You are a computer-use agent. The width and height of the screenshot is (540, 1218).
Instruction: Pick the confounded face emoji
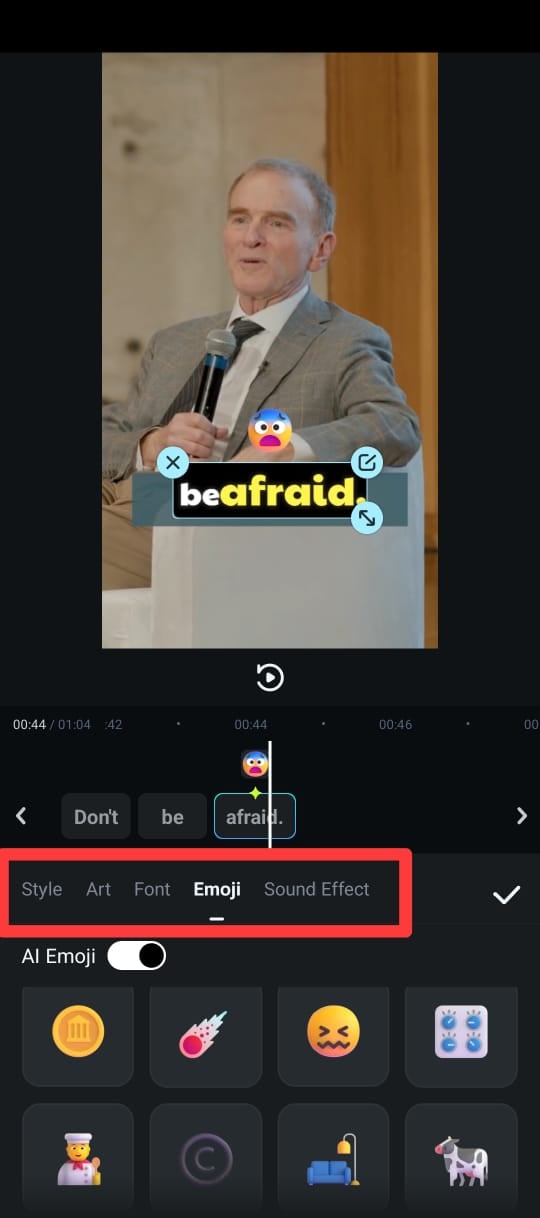click(x=333, y=1034)
